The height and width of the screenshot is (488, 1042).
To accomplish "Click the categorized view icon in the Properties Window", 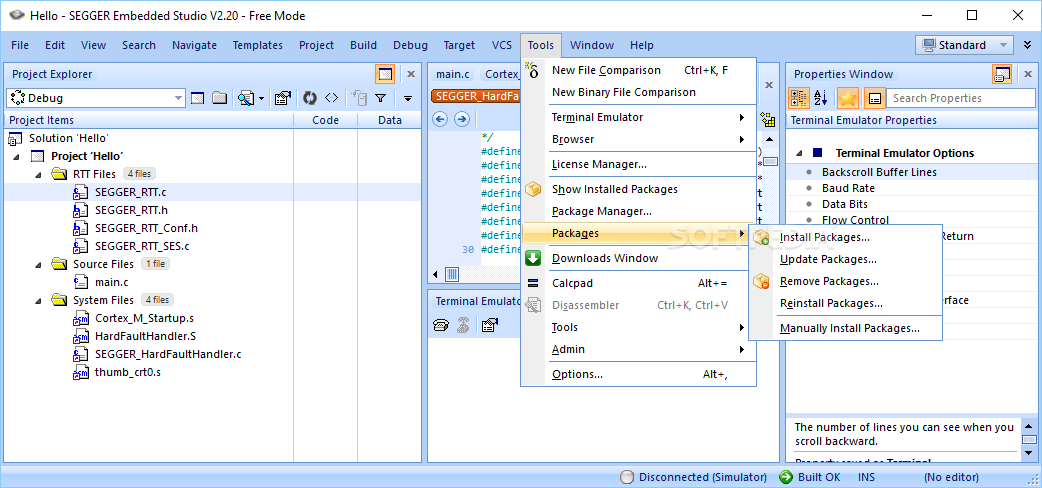I will 798,98.
